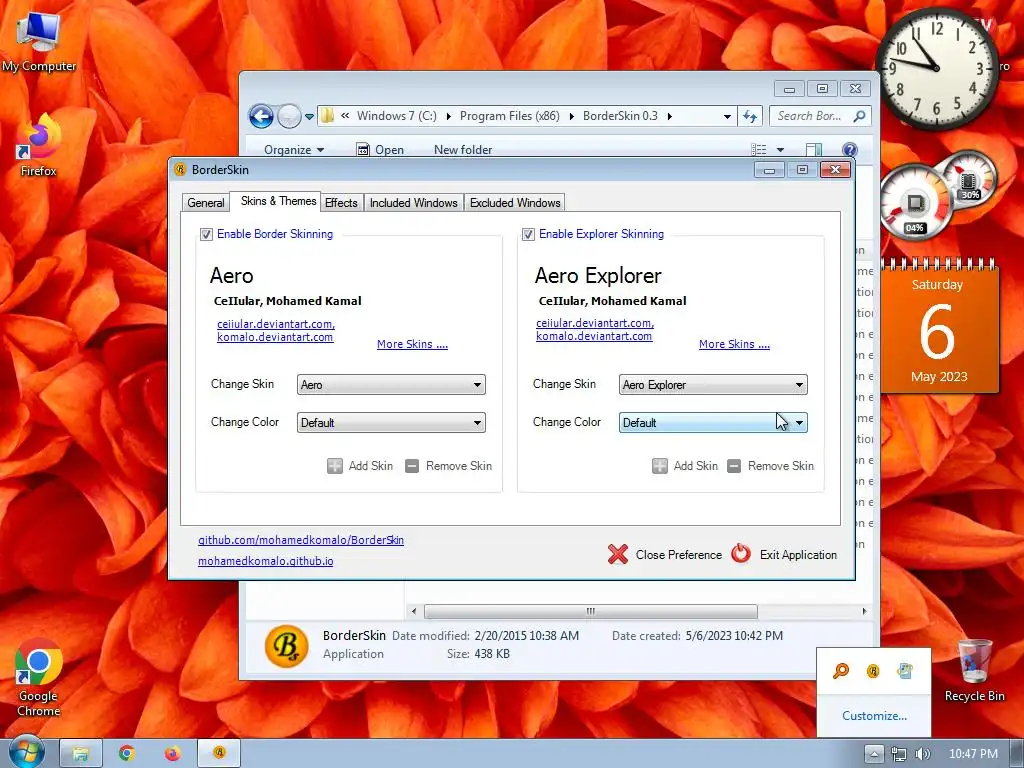The image size is (1024, 768).
Task: Show hidden tray icons arrow
Action: [x=874, y=754]
